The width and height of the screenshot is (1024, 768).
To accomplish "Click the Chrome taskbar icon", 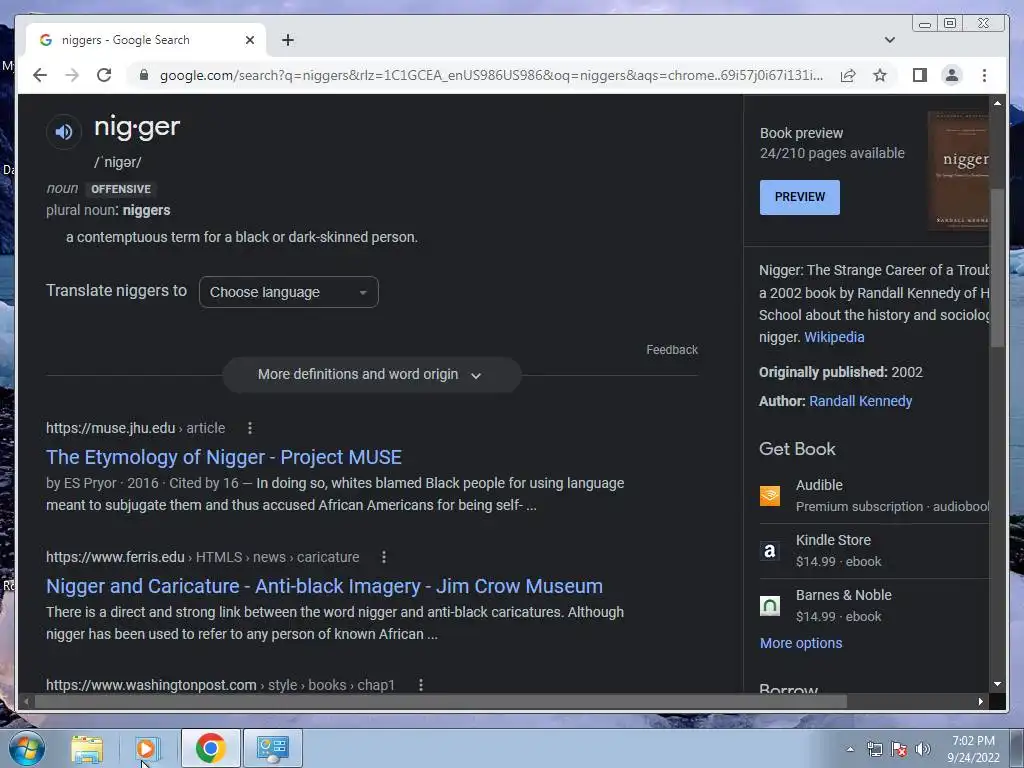I will point(210,748).
